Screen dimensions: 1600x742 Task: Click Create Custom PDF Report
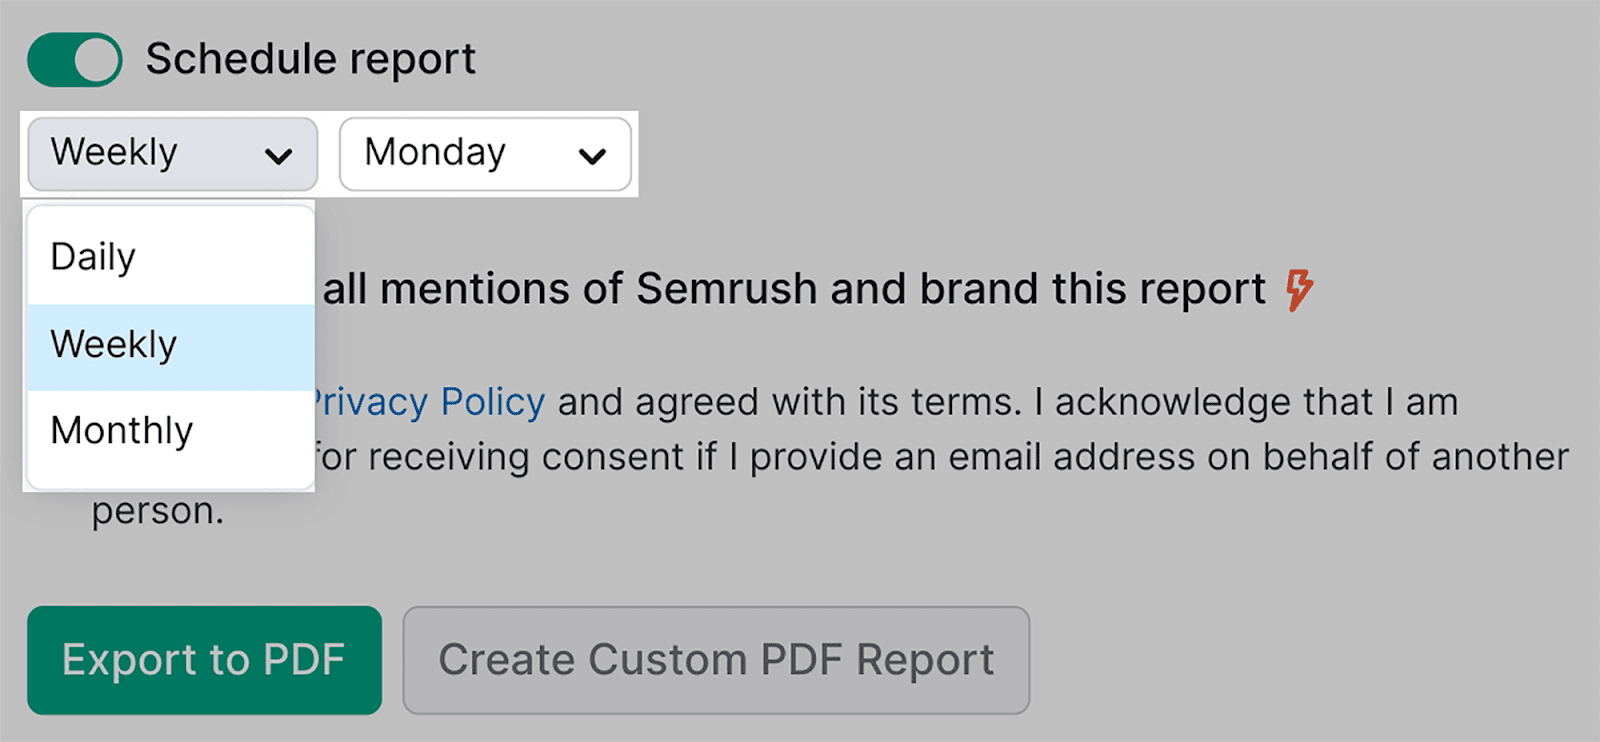[716, 659]
